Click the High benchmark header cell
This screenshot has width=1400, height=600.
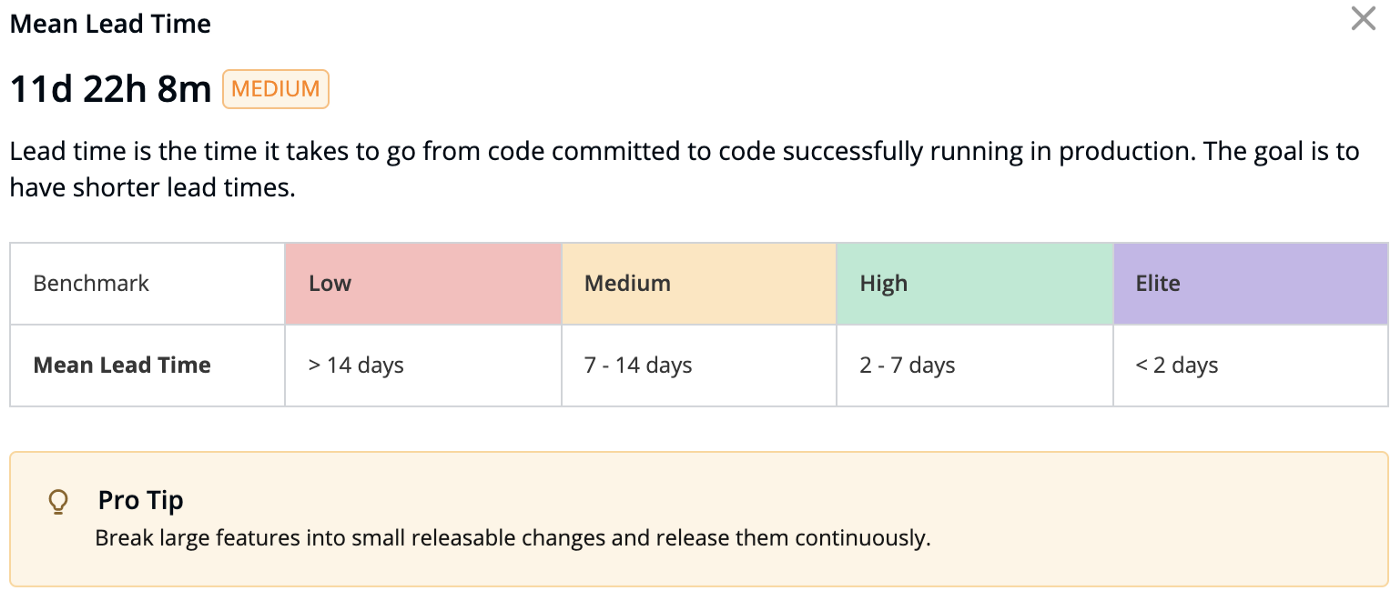[x=974, y=283]
